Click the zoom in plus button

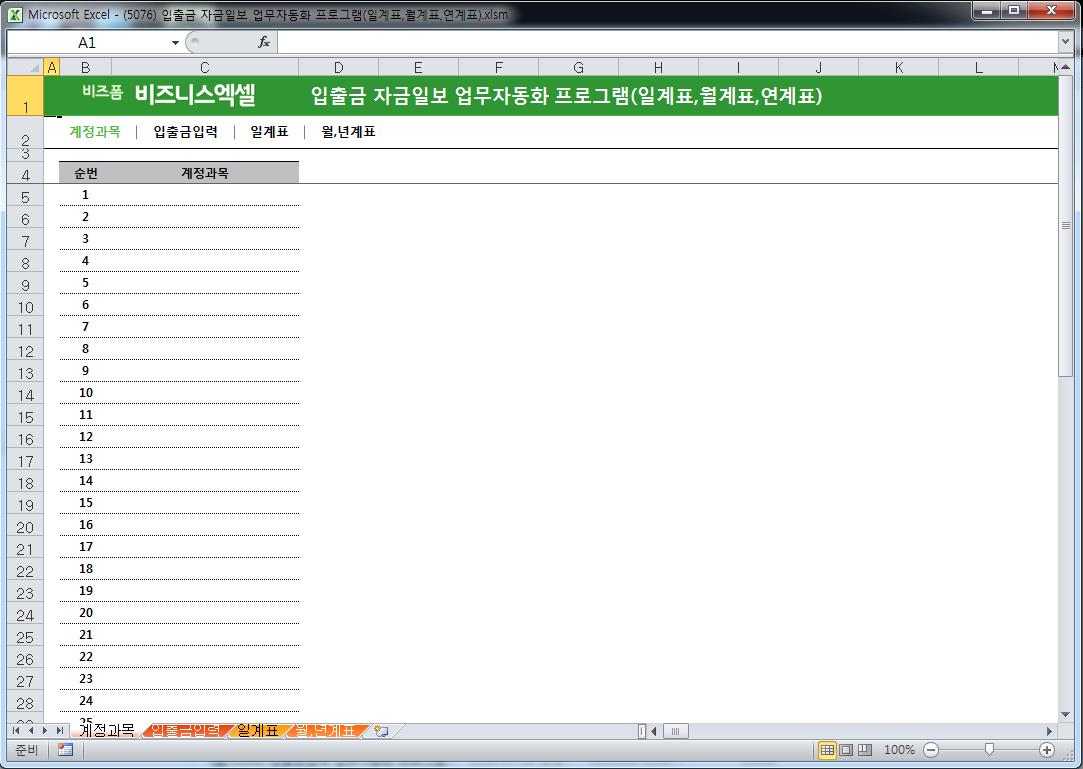coord(1046,750)
